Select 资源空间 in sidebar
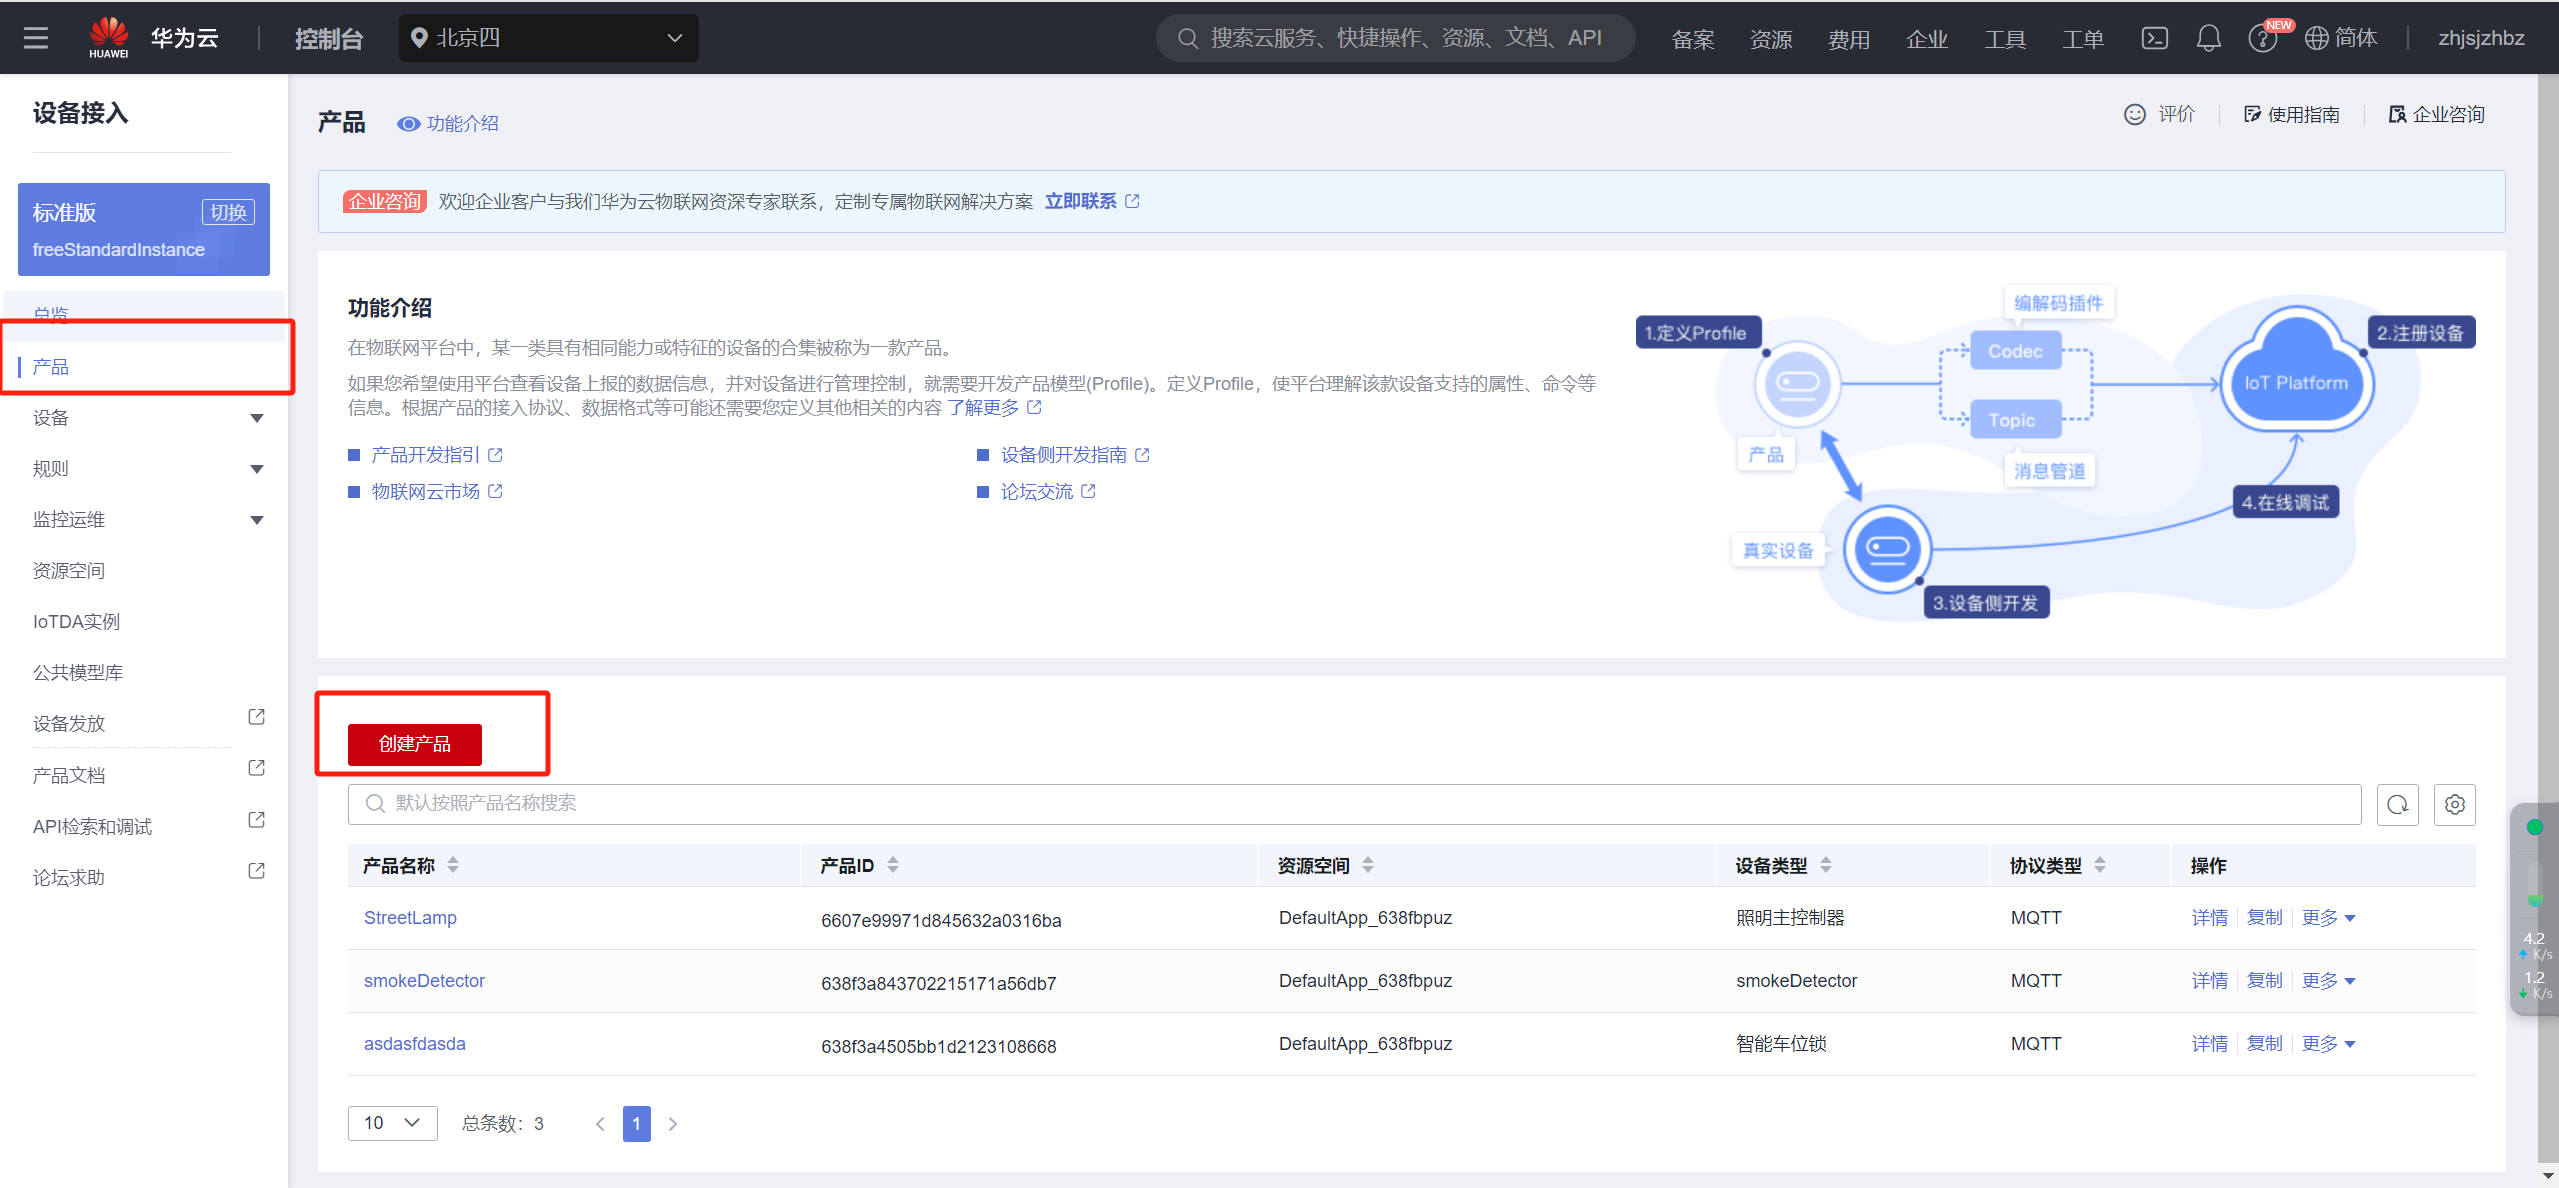This screenshot has height=1188, width=2559. [69, 570]
